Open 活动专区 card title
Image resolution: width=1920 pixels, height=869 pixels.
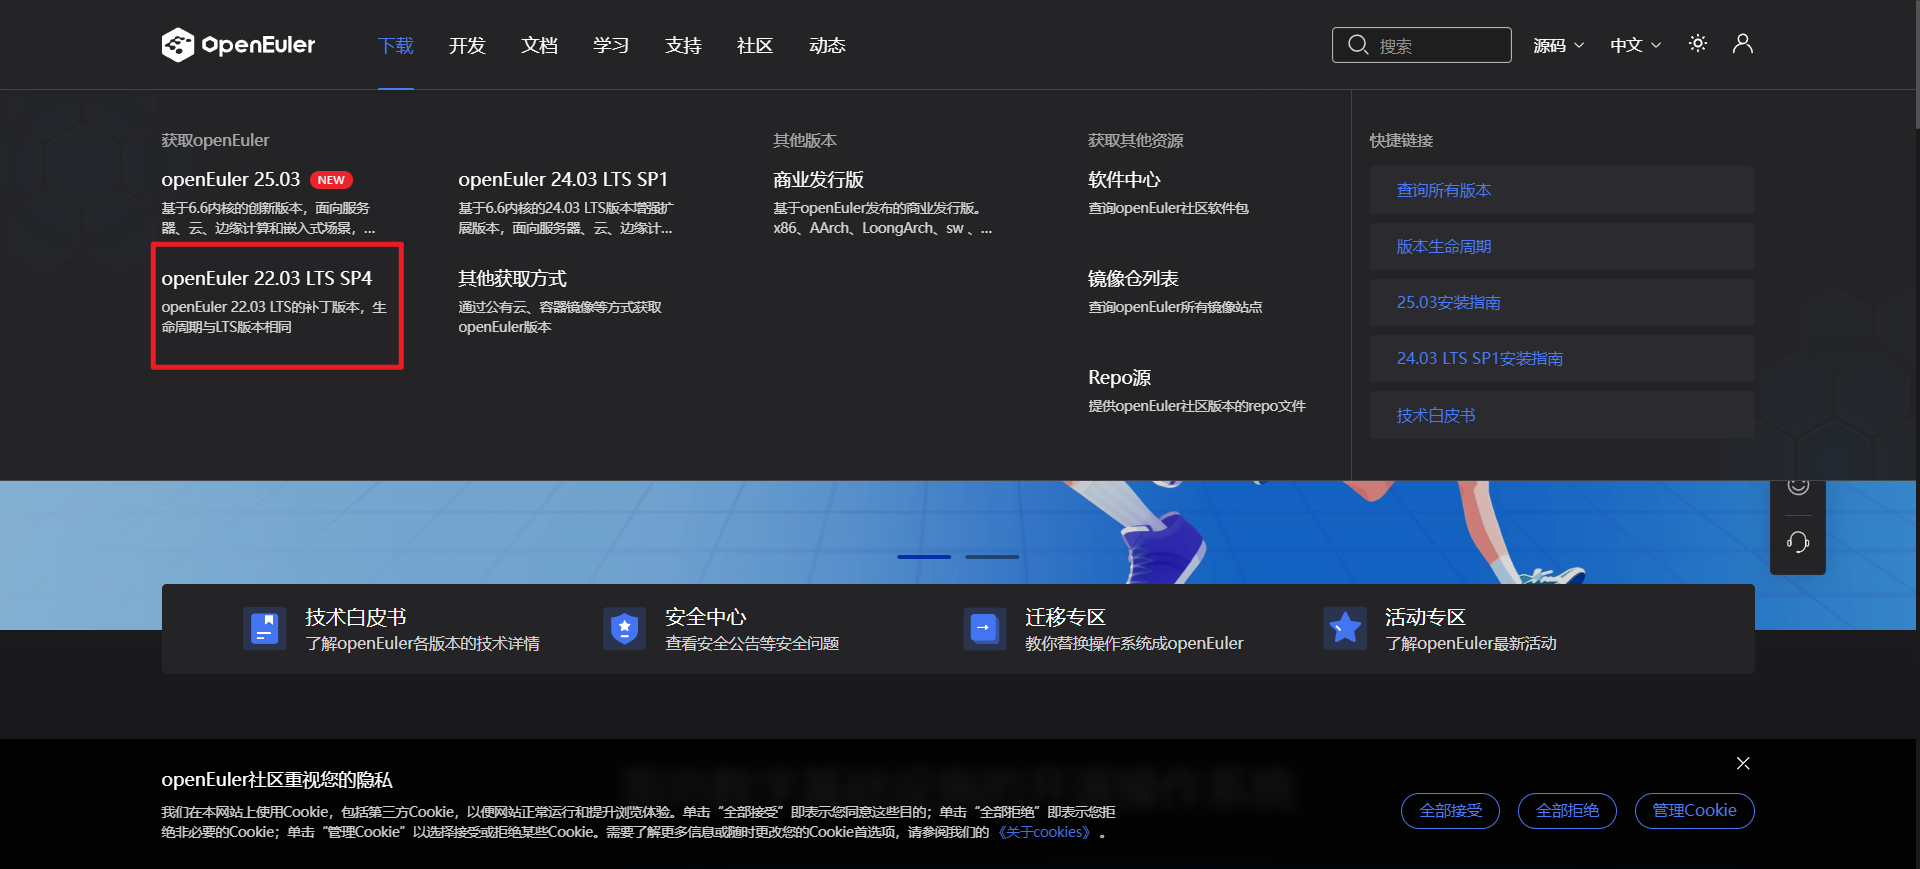tap(1426, 617)
